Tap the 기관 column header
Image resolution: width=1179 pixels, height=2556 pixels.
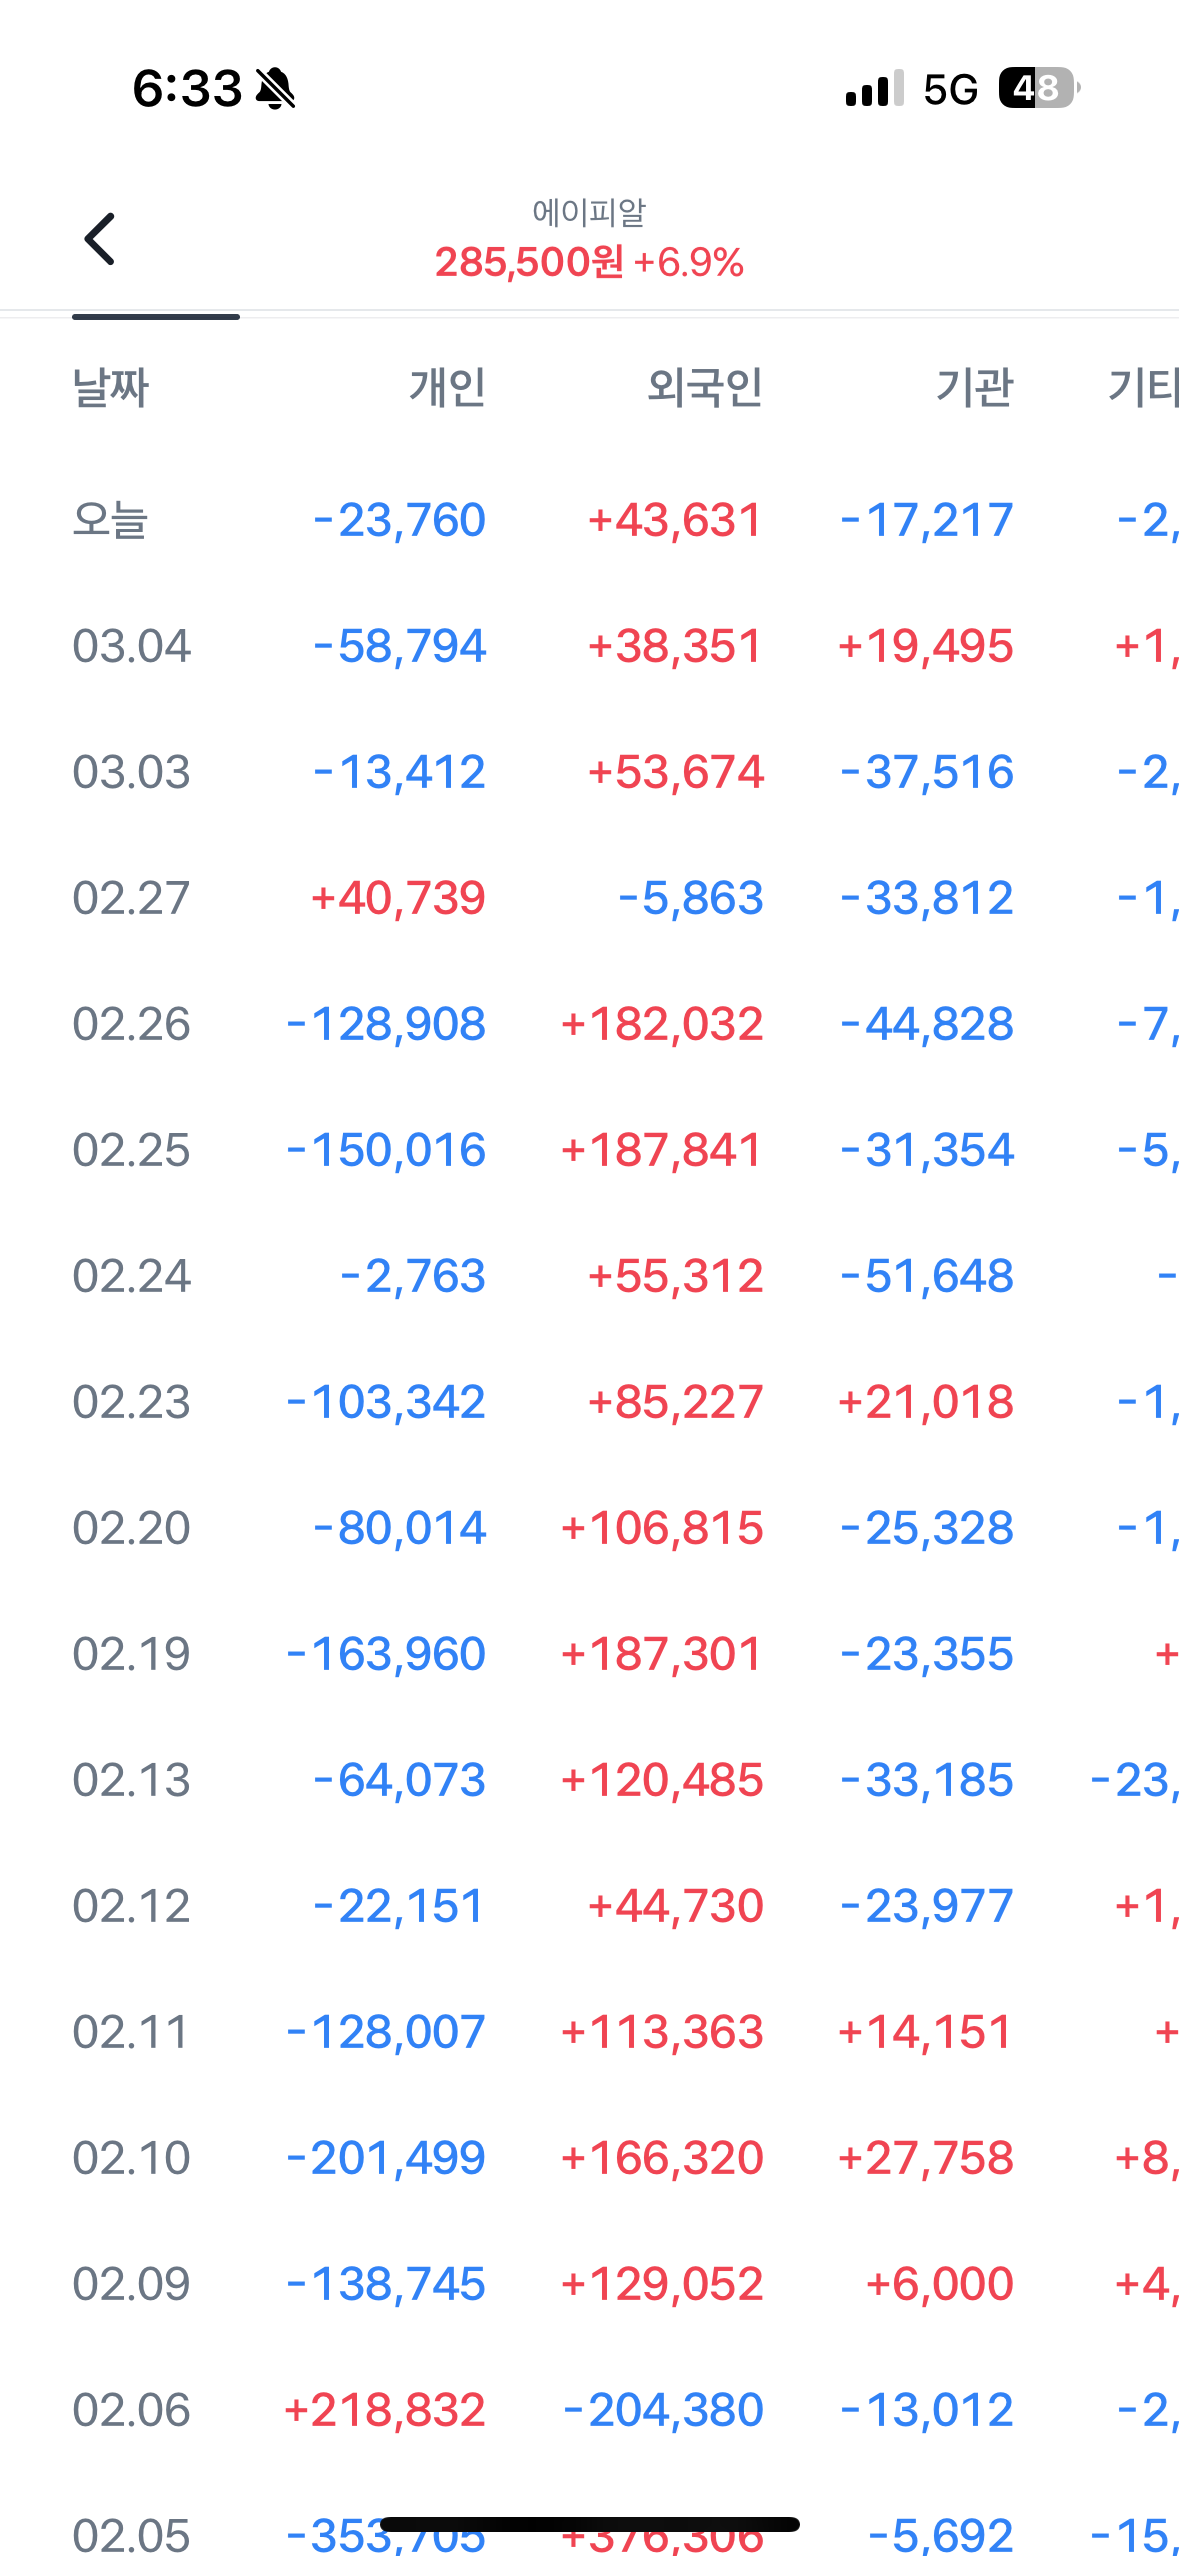click(974, 387)
